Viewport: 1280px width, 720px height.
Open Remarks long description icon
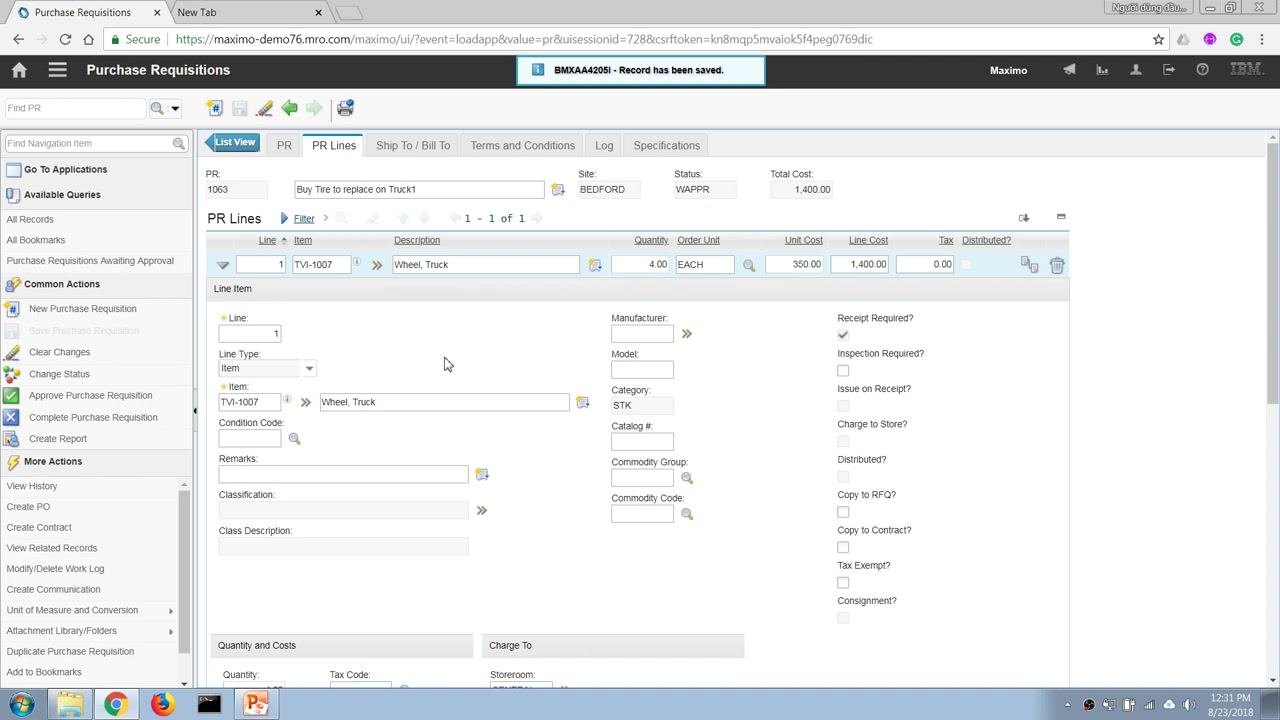pos(481,474)
